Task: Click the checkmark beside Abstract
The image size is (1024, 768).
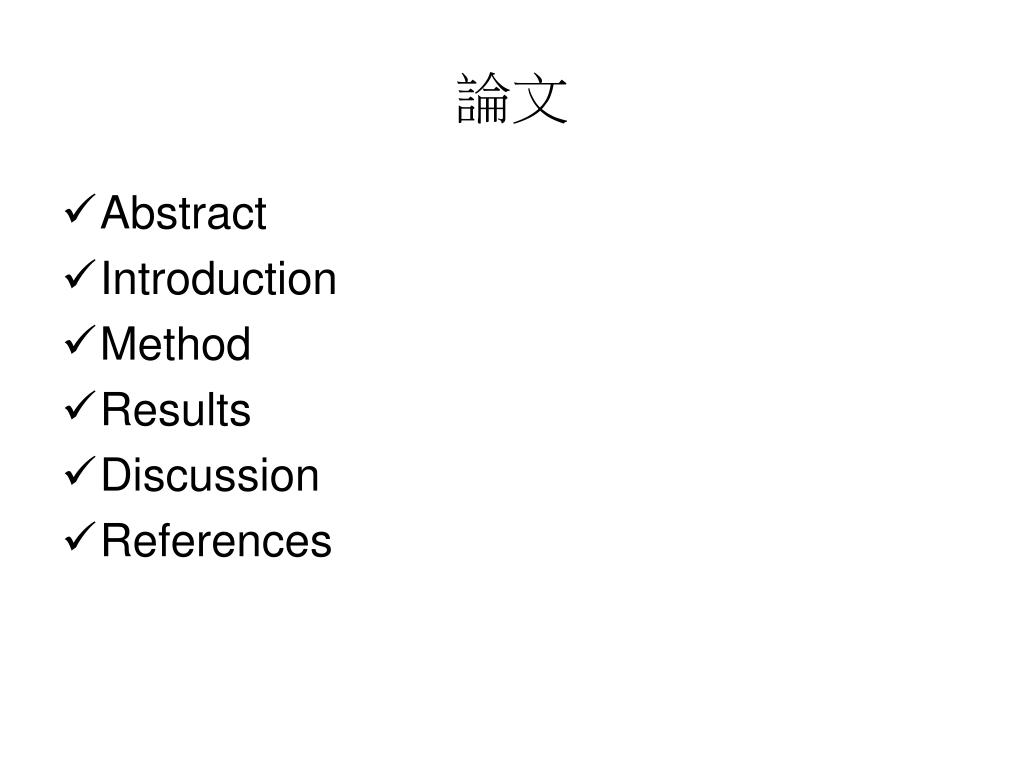Action: 80,210
